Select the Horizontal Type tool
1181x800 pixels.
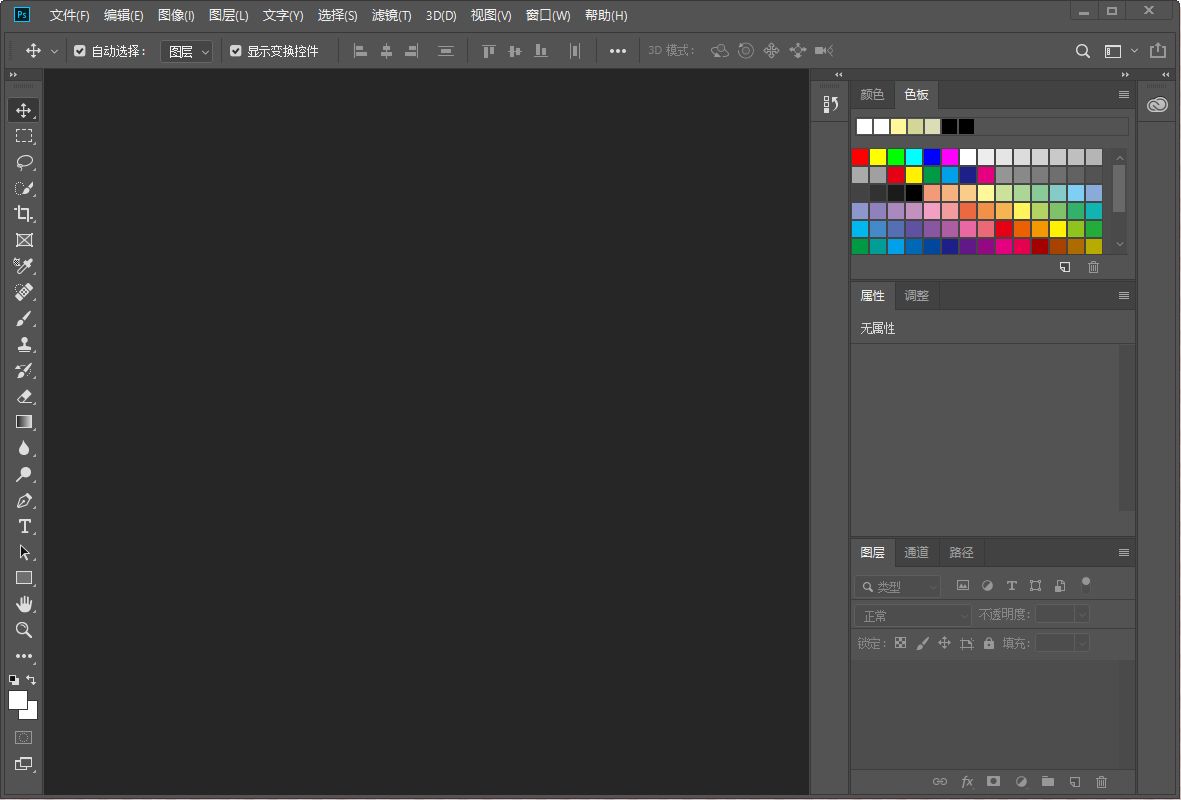click(24, 526)
